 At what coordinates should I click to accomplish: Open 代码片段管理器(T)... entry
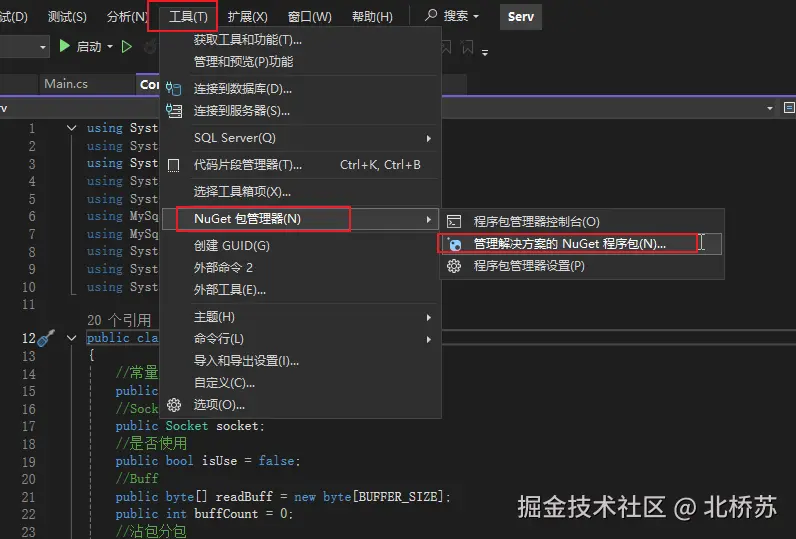[301, 165]
